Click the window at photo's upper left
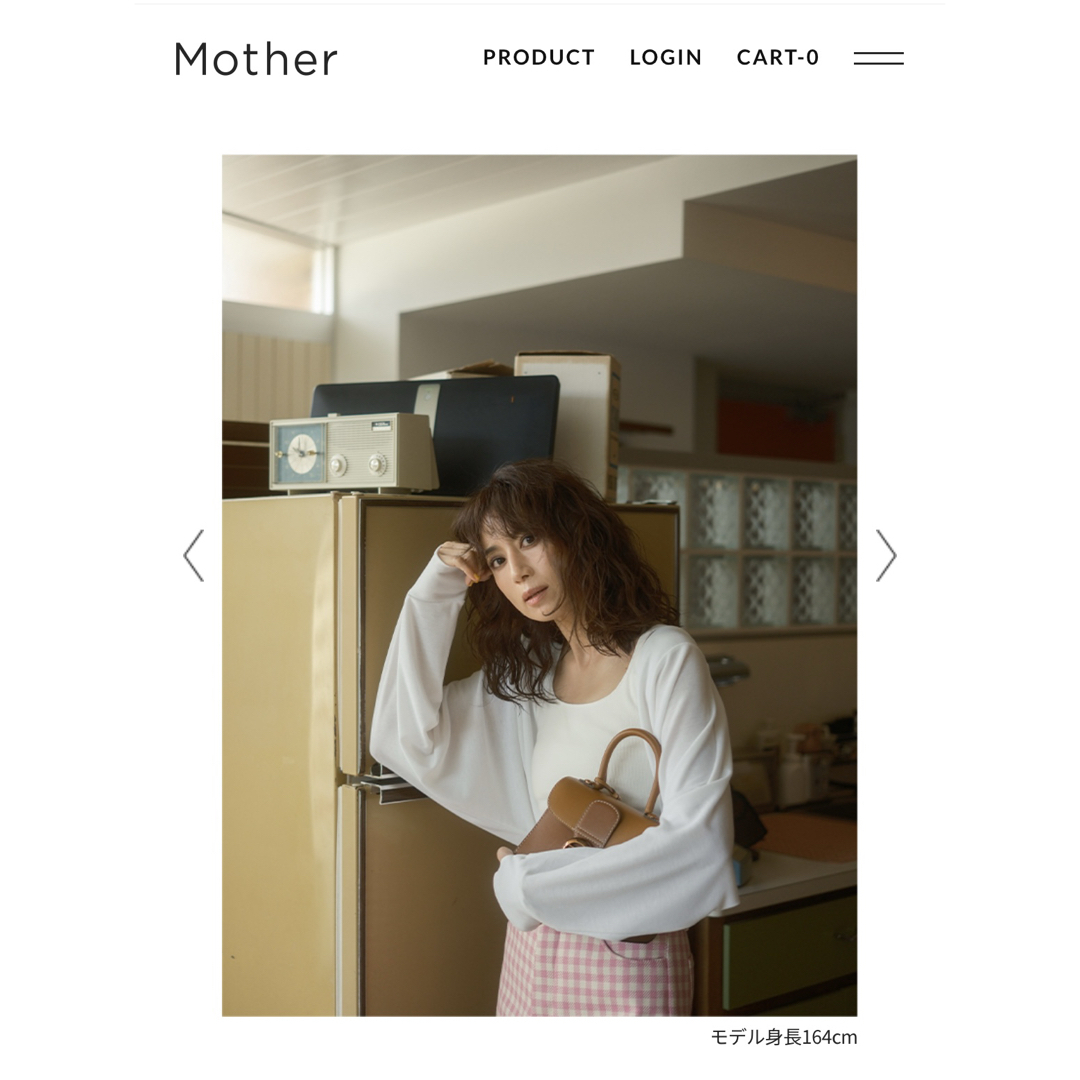The image size is (1080, 1080). 277,265
